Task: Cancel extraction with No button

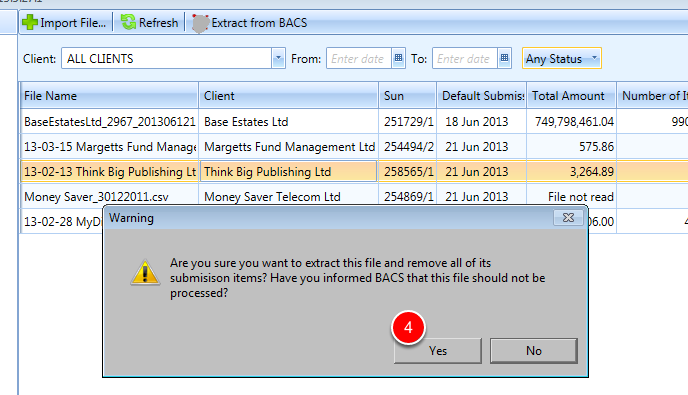Action: 534,351
